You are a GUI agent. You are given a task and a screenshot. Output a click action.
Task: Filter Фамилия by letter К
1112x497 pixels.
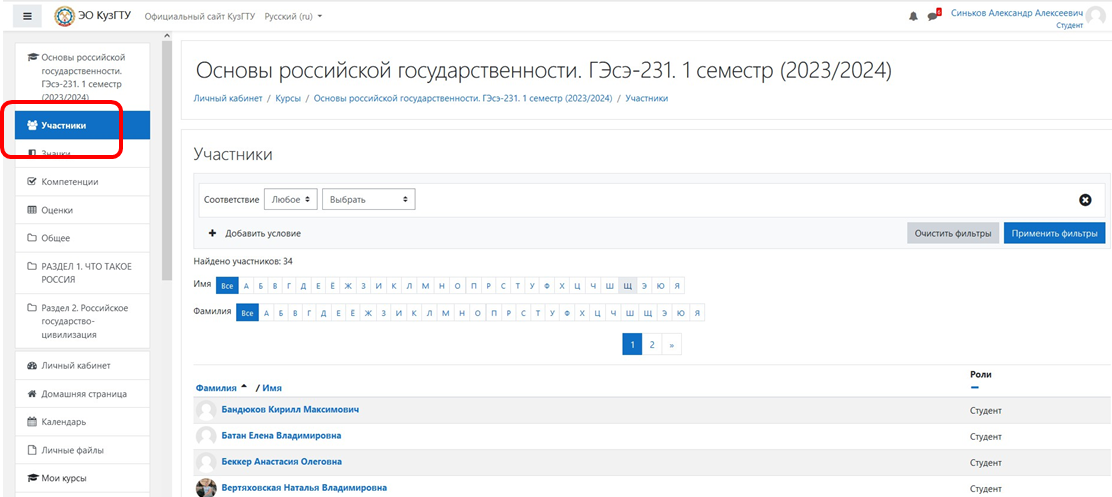pyautogui.click(x=413, y=313)
